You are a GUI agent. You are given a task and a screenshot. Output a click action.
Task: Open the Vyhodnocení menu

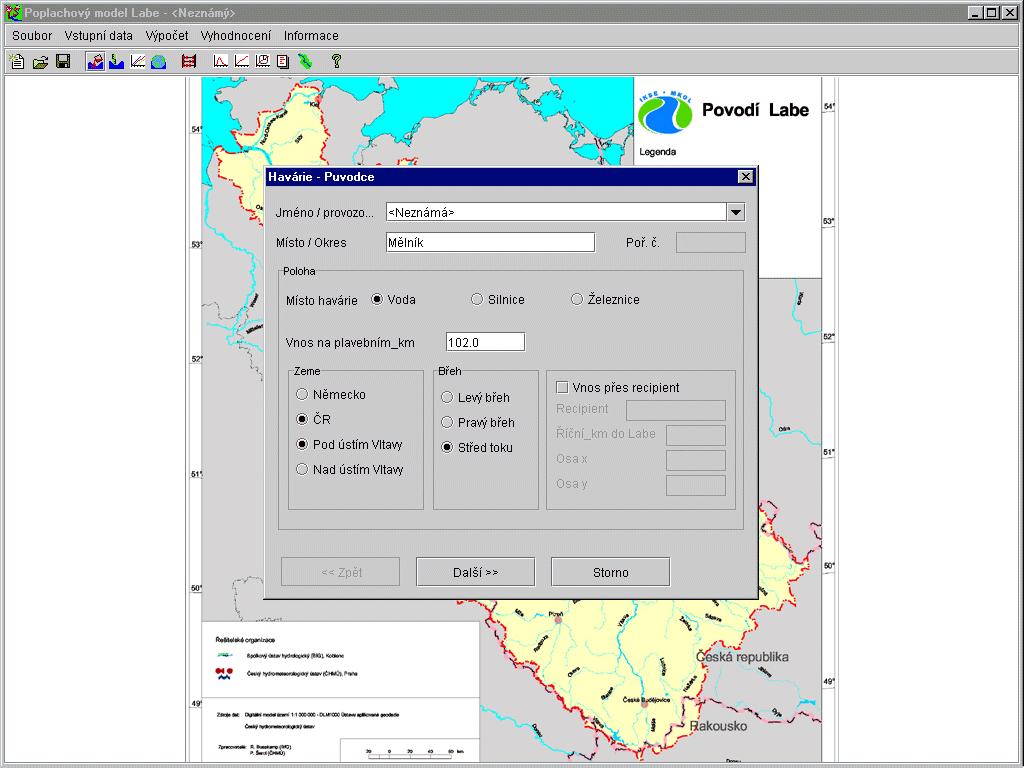tap(236, 36)
